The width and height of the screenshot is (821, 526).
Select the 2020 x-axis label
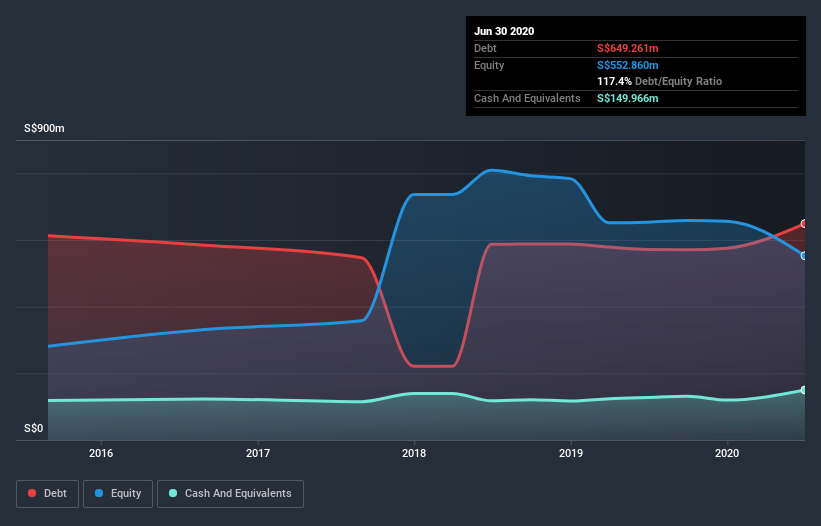pyautogui.click(x=727, y=453)
